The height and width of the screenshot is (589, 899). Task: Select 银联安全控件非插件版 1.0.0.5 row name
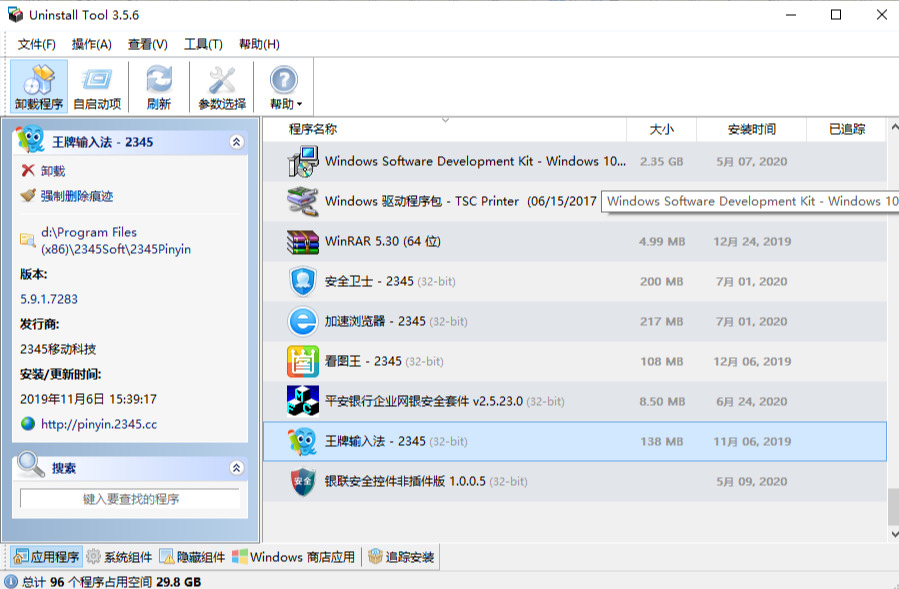425,481
